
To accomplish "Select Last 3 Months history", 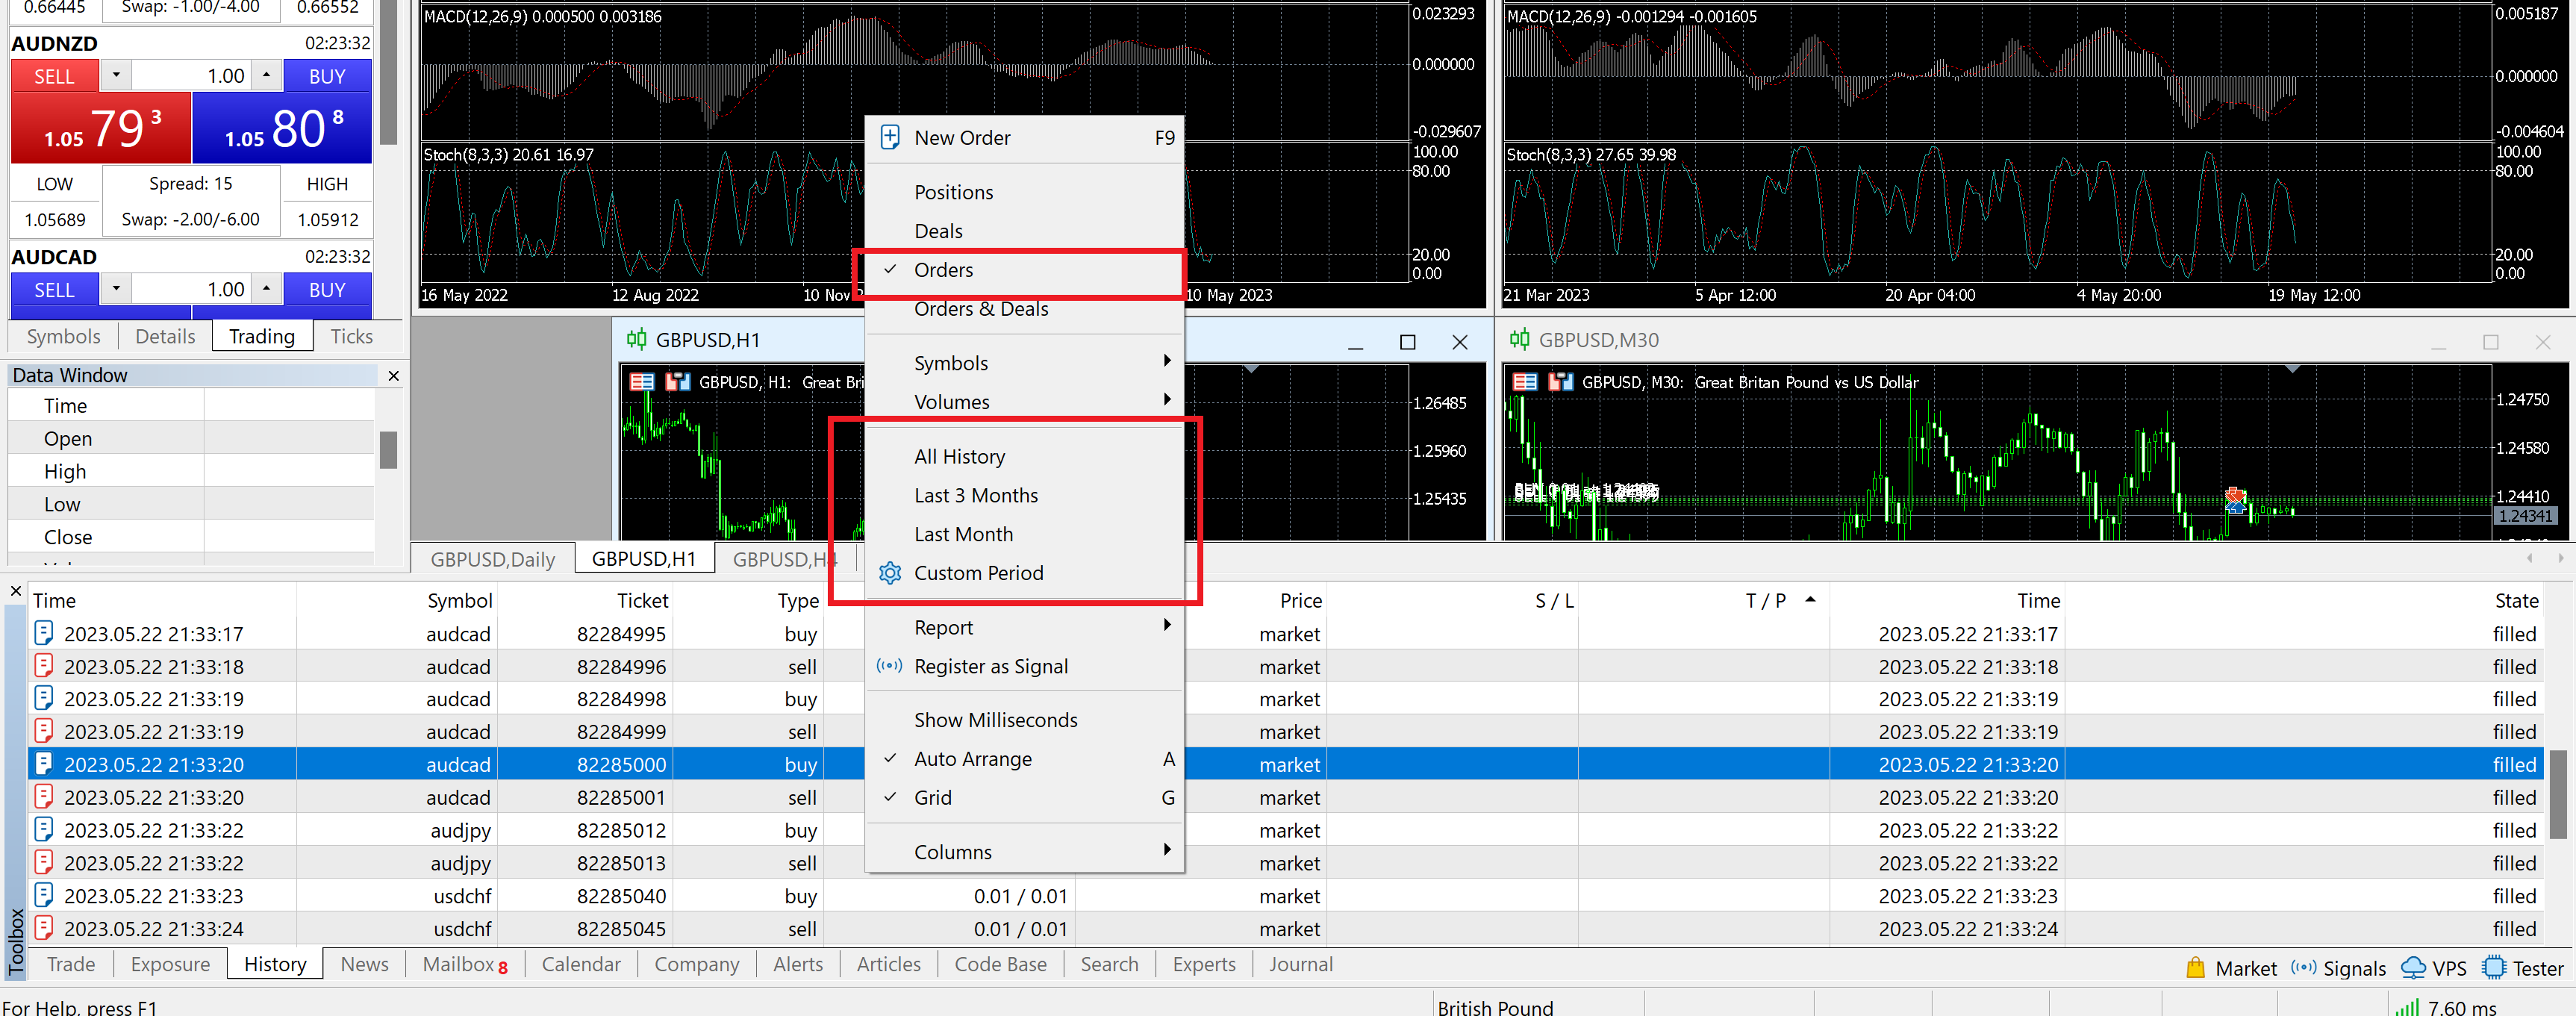I will (x=975, y=495).
